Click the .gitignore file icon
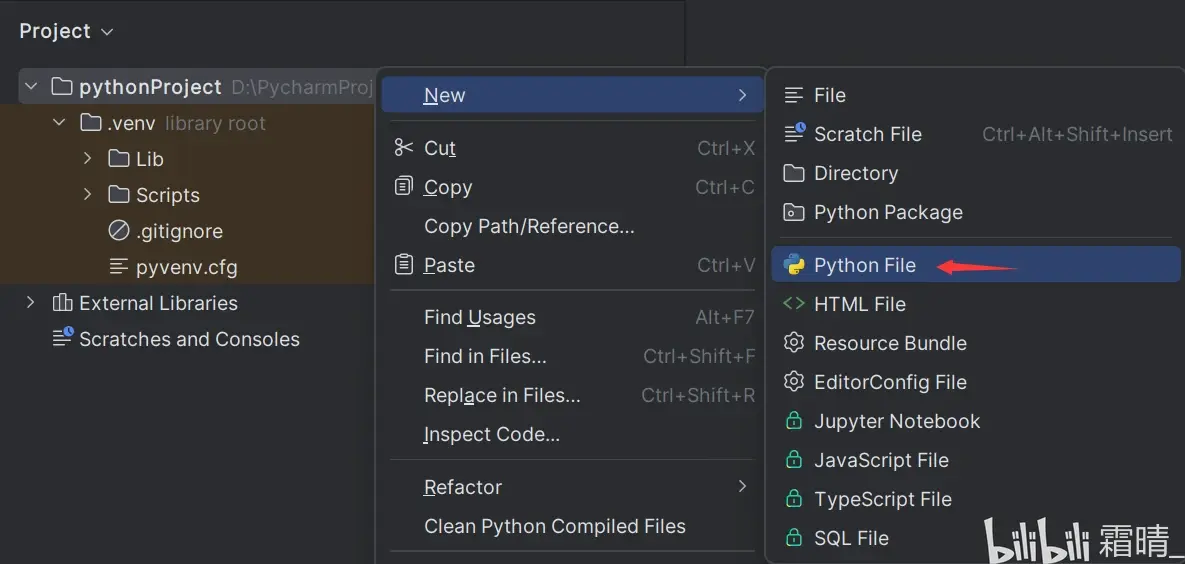Screen dimensions: 1185x564 [x=119, y=231]
